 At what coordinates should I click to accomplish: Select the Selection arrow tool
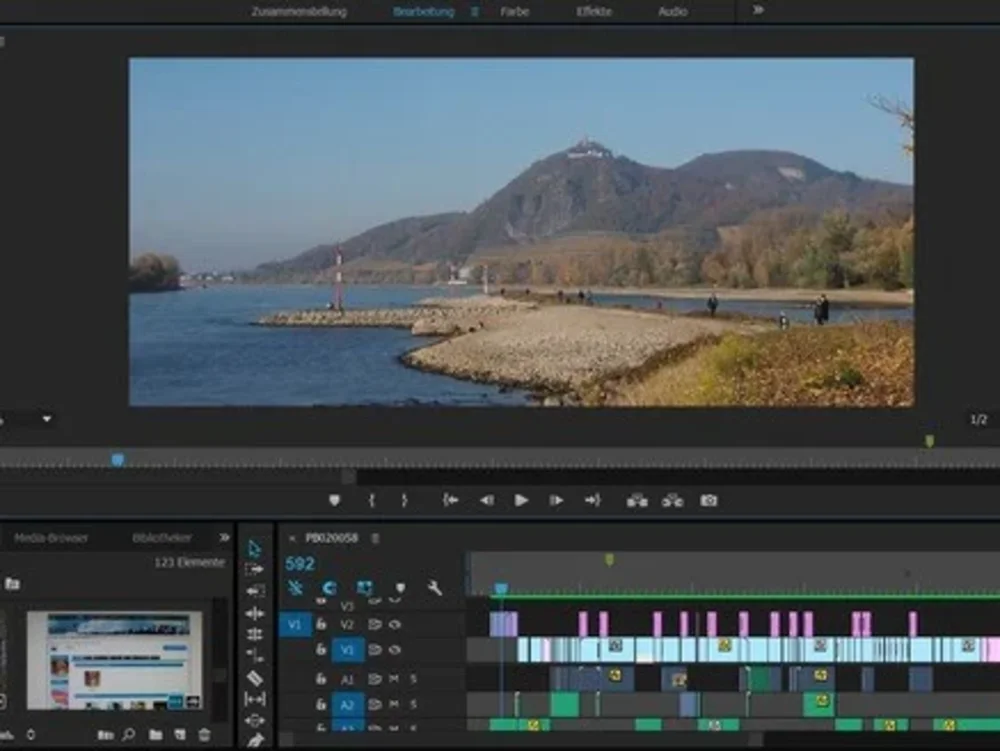[x=254, y=548]
